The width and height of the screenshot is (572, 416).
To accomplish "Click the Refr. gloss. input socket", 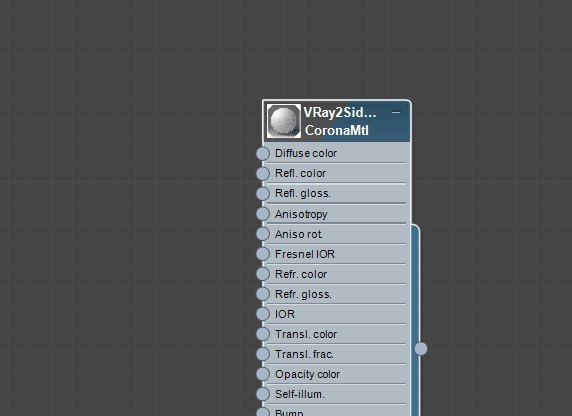I will click(x=263, y=294).
